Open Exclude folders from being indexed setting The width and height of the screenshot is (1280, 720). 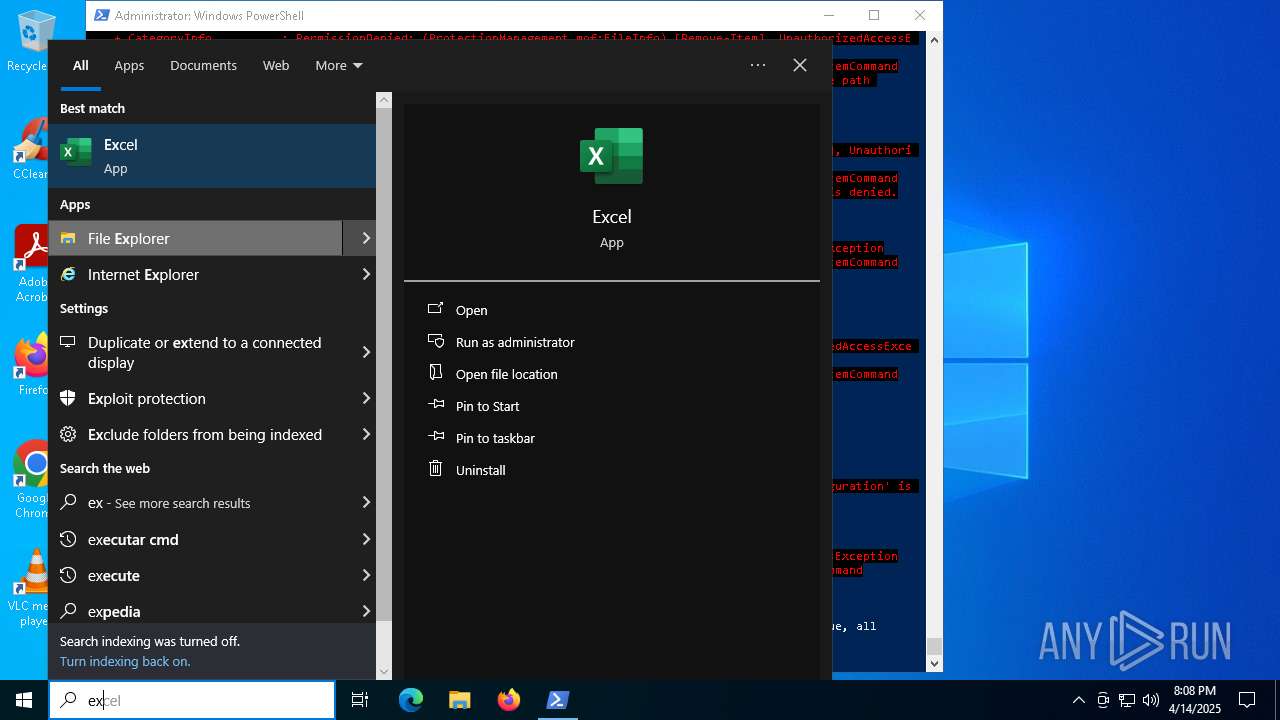pos(196,434)
